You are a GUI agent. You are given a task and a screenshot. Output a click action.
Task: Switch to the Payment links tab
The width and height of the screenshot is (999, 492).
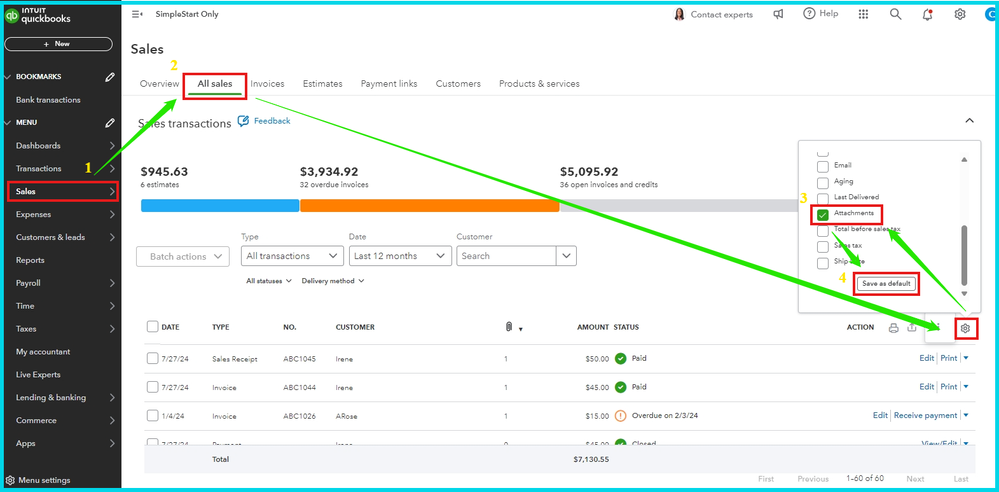click(389, 83)
